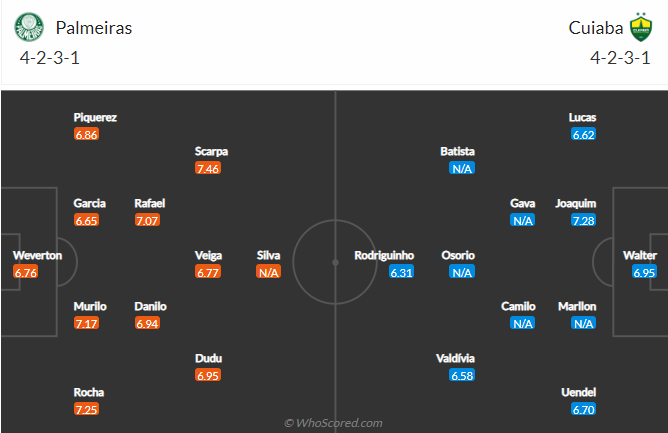Image resolution: width=668 pixels, height=433 pixels.
Task: Select Weverton's 6.76 rating badge
Action: (26, 272)
